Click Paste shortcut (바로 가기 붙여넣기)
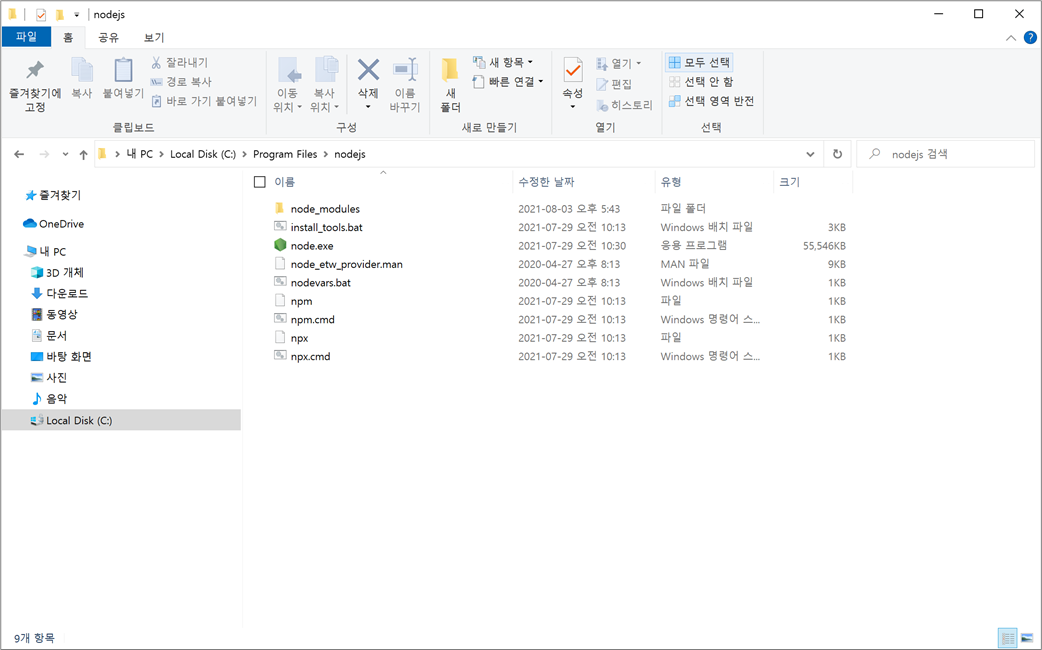Viewport: 1042px width, 650px height. point(204,101)
